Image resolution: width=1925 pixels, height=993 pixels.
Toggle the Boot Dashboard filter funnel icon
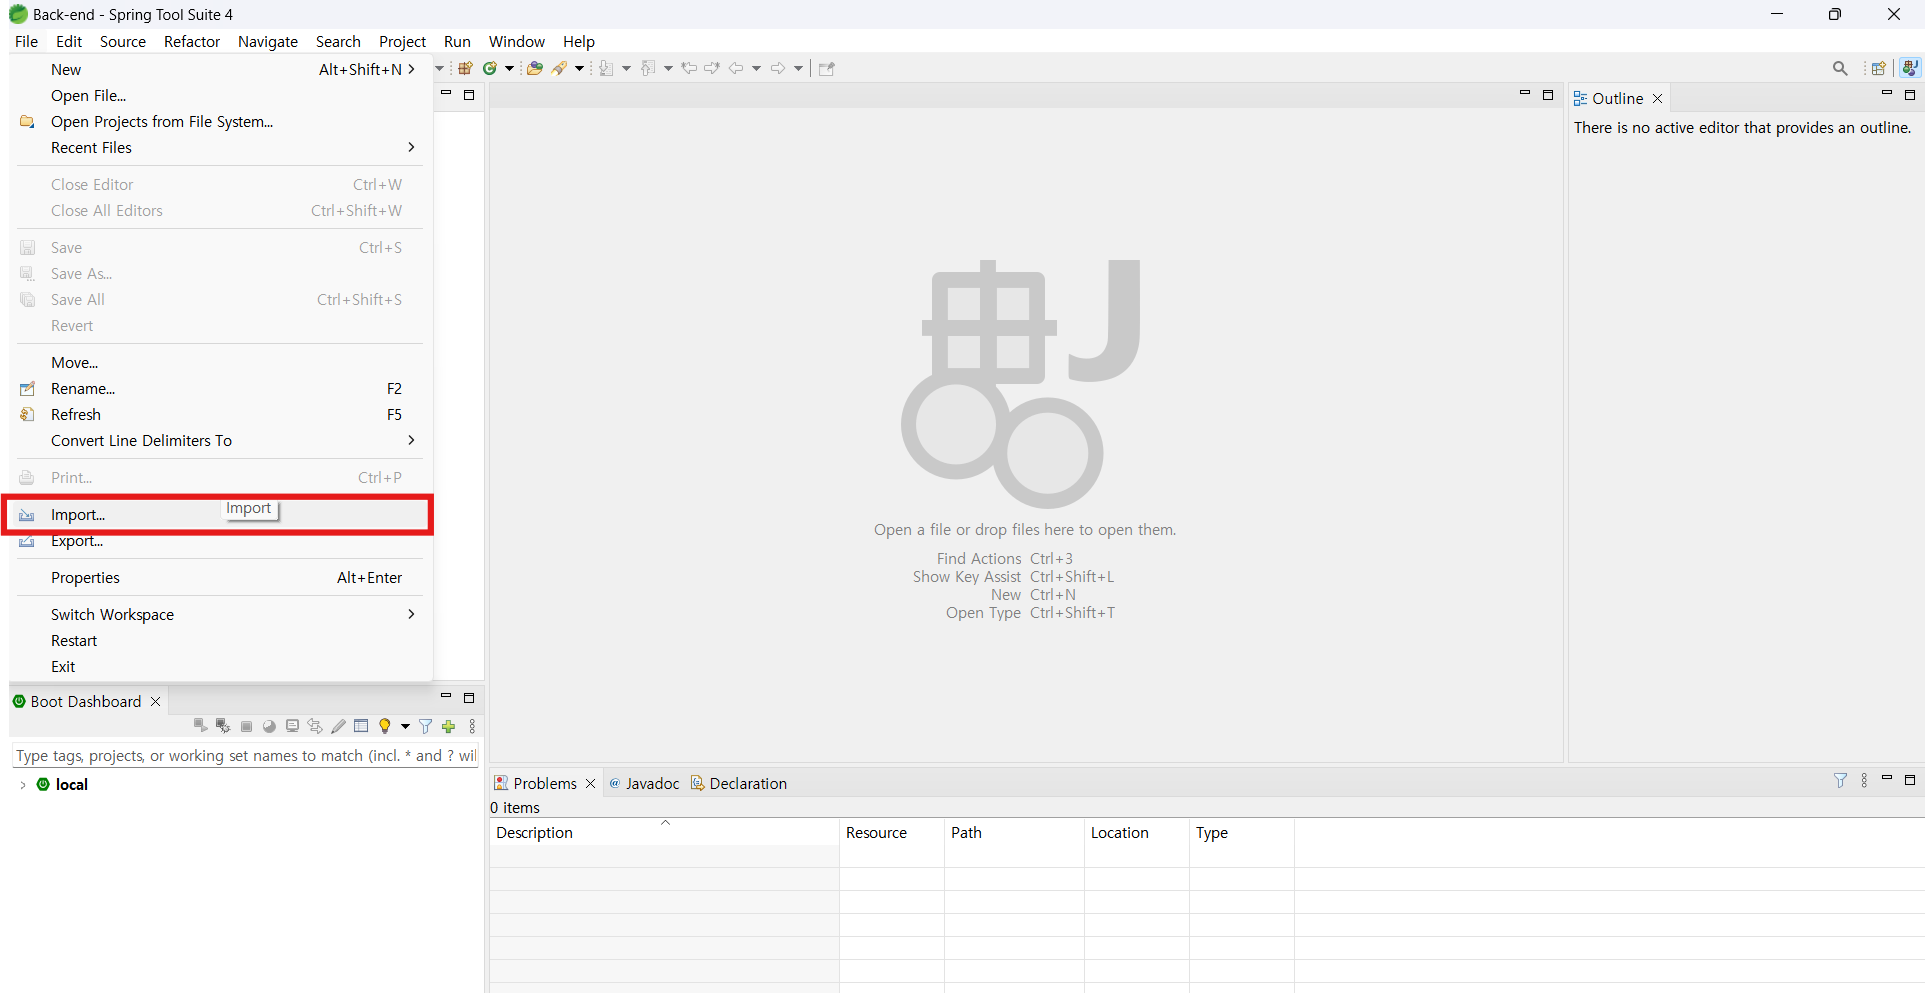tap(426, 726)
